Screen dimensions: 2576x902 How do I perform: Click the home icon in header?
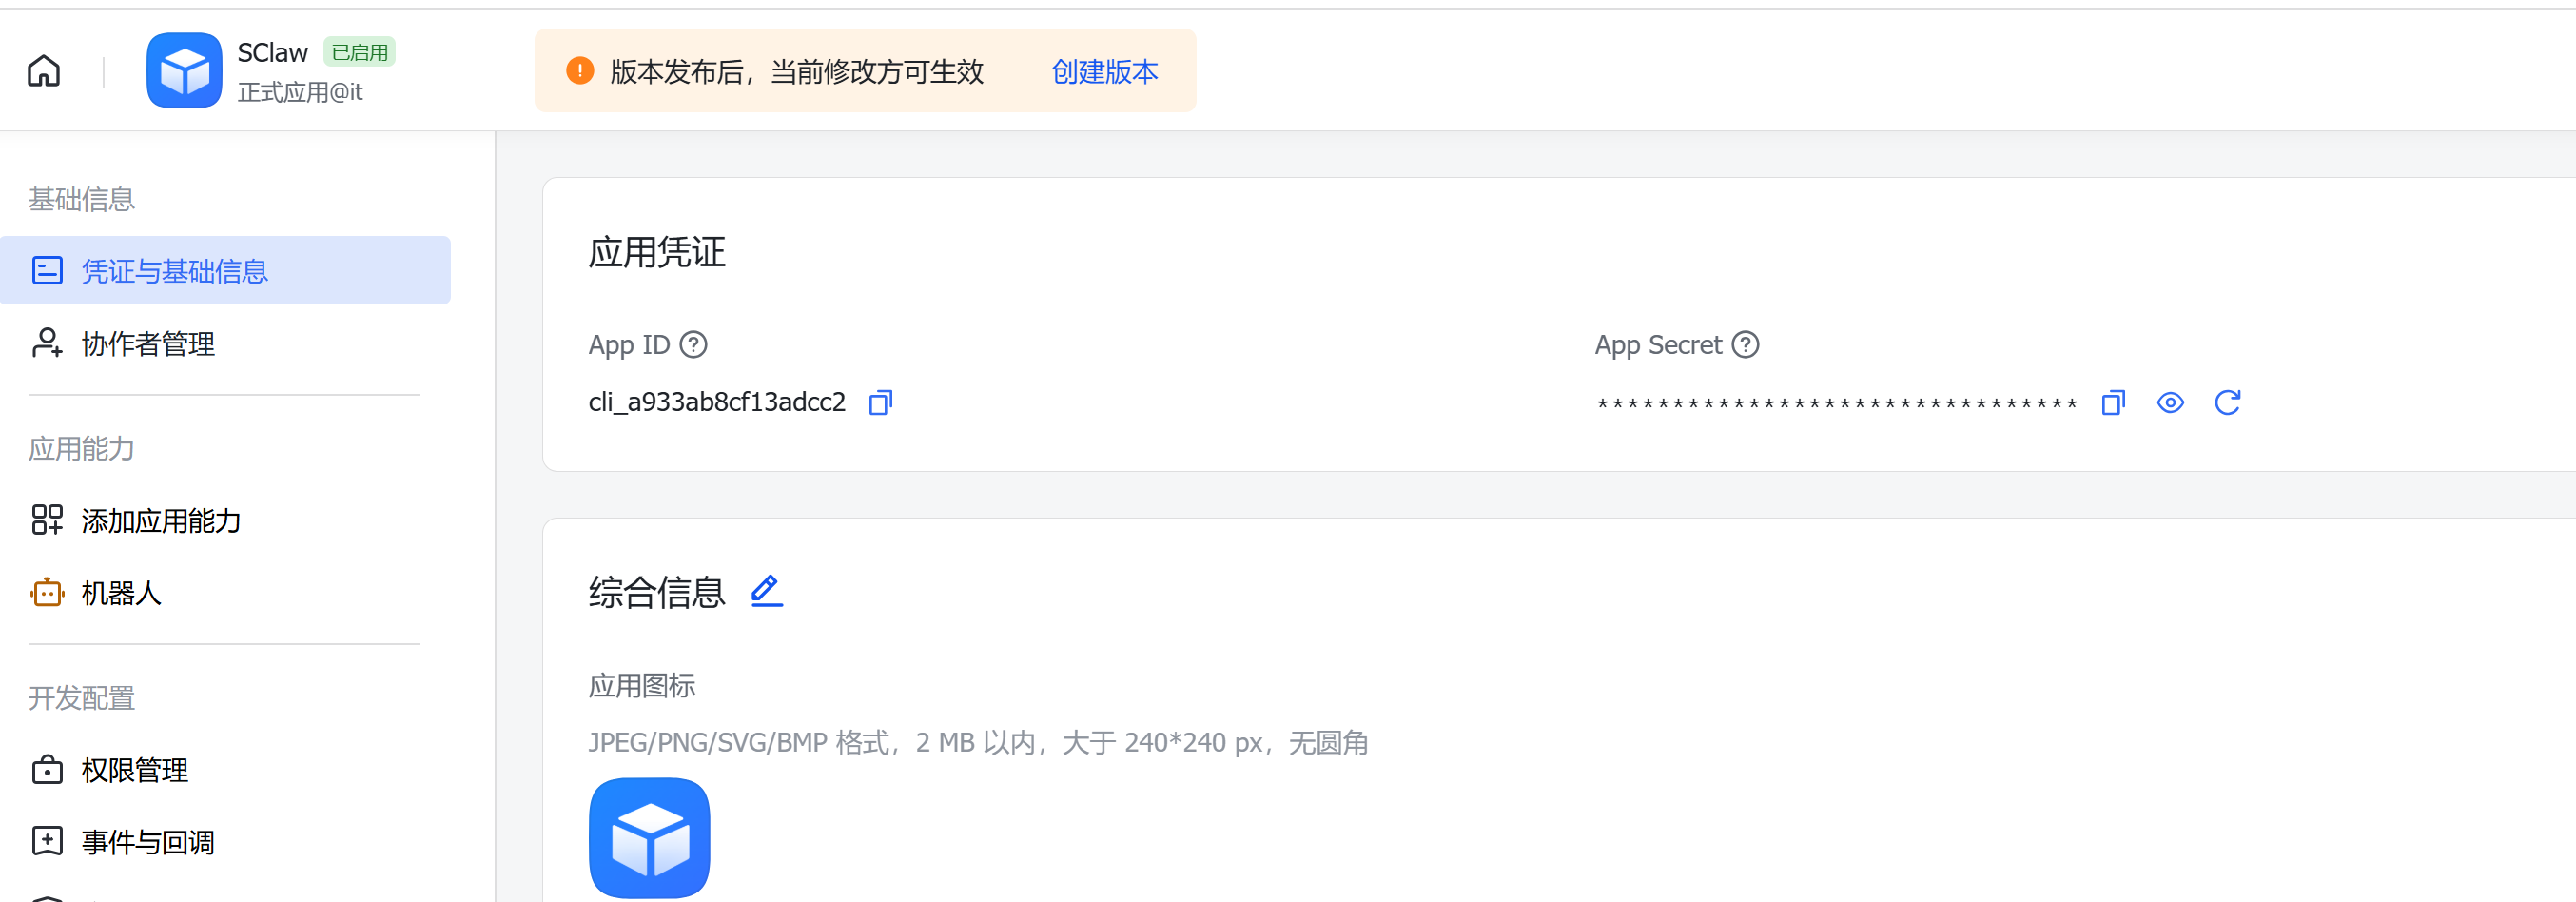(x=44, y=71)
